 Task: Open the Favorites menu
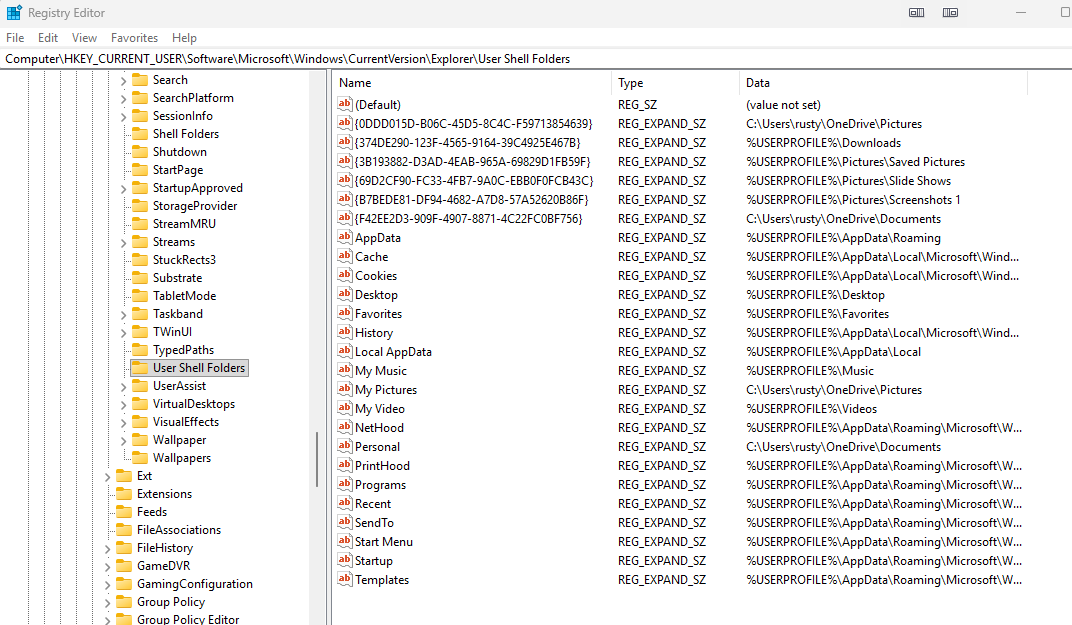pos(134,38)
